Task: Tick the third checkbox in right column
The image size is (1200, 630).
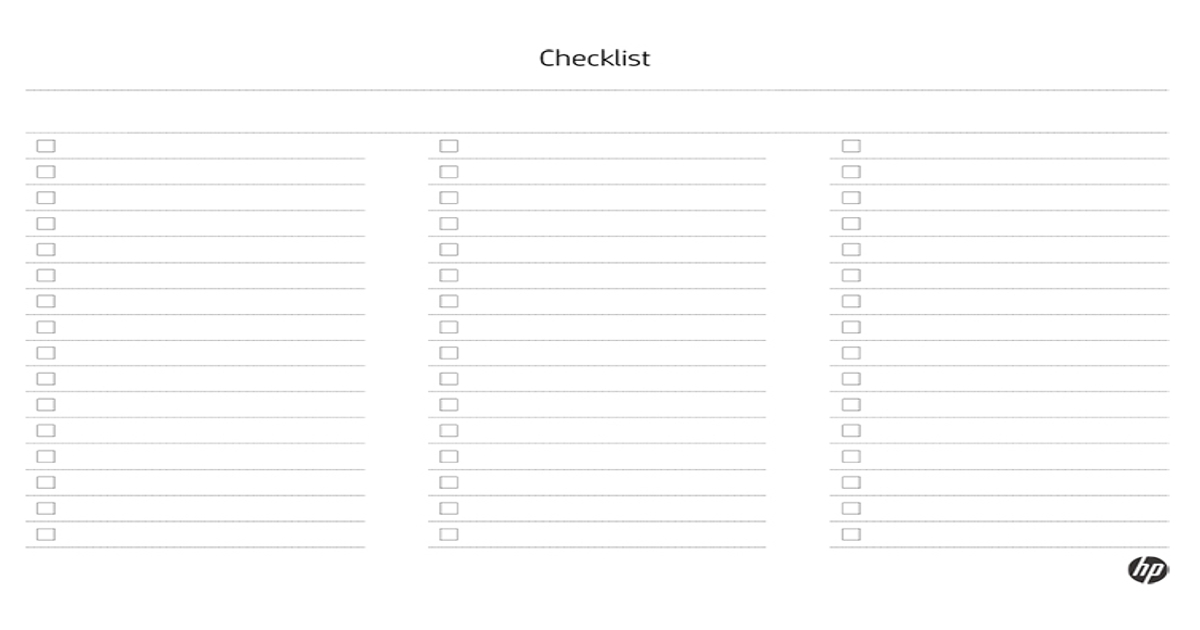Action: tap(851, 198)
